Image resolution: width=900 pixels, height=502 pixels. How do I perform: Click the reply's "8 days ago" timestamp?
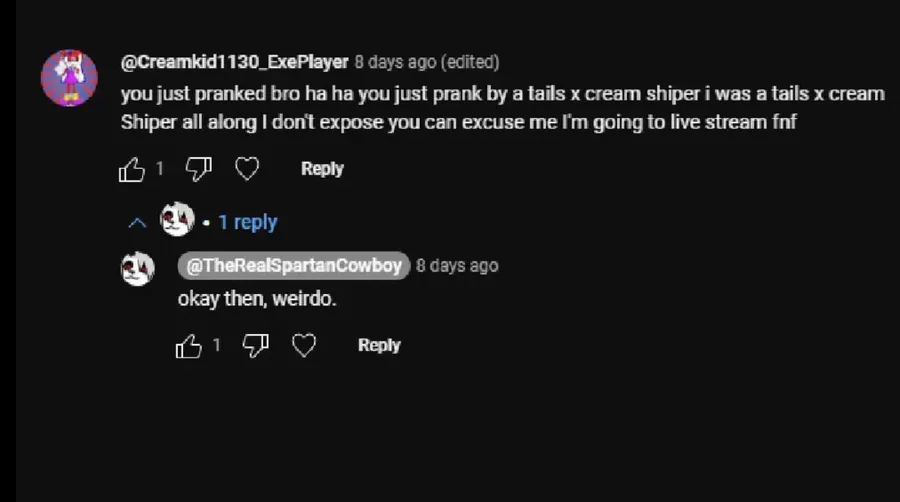pos(457,265)
